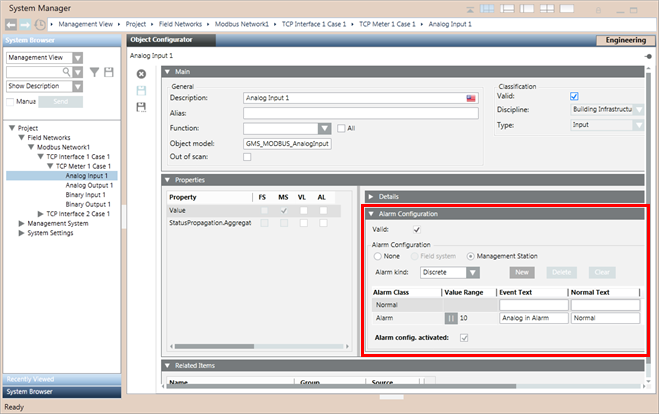Click the New alarm button
Viewport: 659px width, 414px height.
[x=521, y=272]
